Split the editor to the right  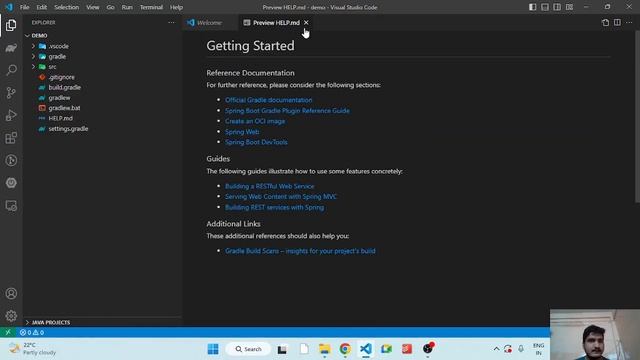(617, 23)
